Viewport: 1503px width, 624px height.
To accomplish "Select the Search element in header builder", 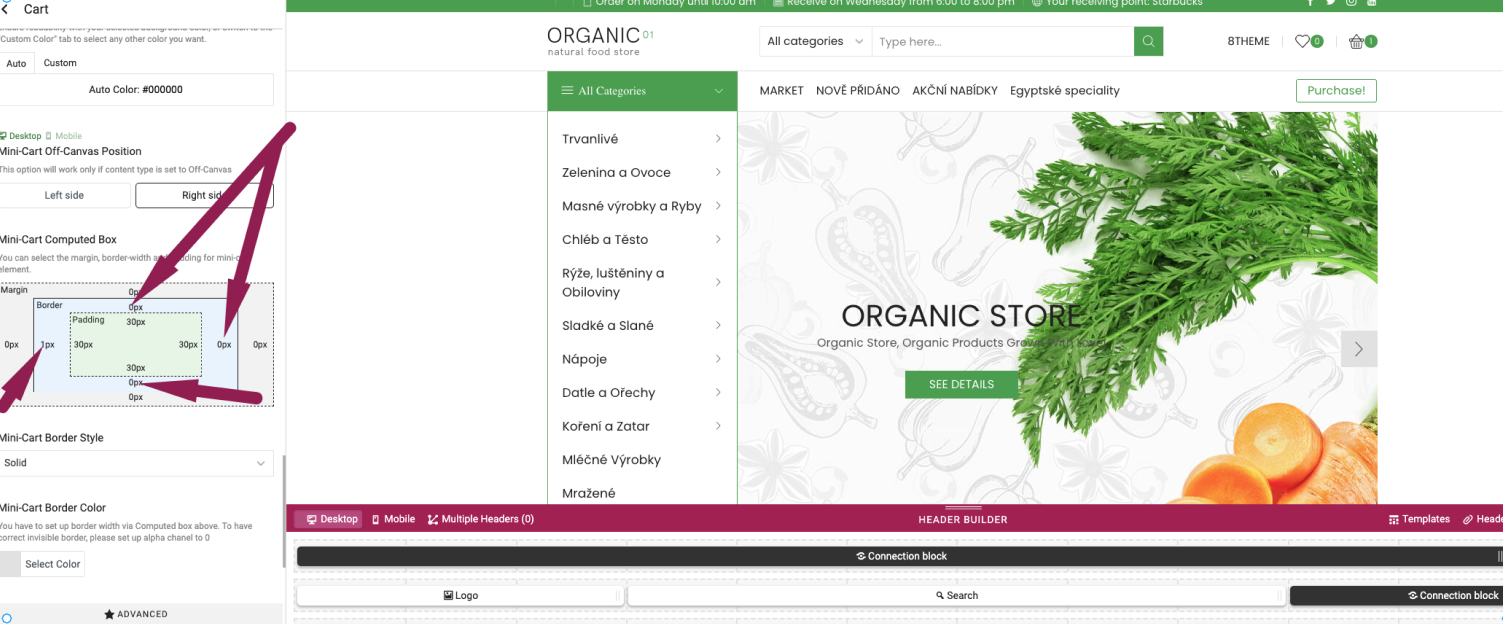I will (957, 595).
